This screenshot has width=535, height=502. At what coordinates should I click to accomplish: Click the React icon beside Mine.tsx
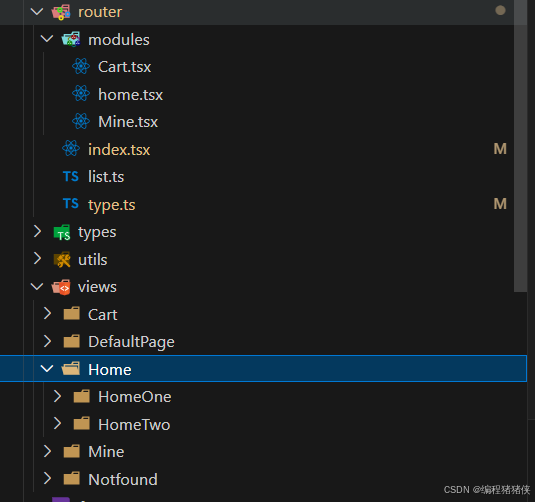pyautogui.click(x=81, y=121)
